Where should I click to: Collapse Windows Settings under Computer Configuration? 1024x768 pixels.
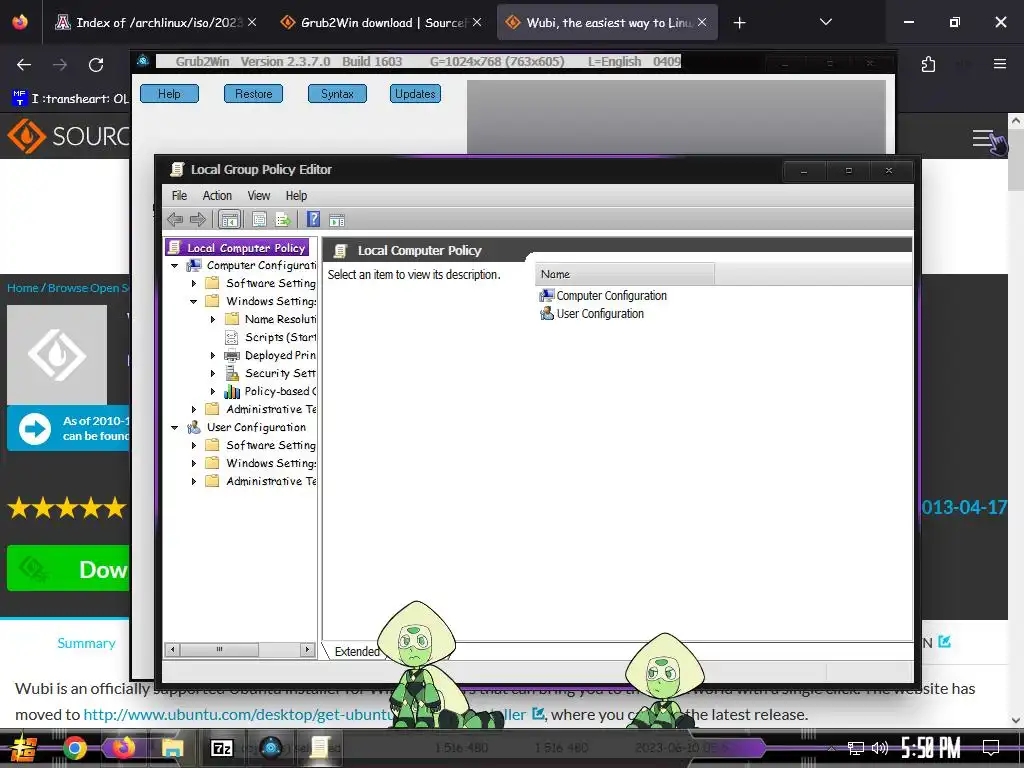coord(193,302)
